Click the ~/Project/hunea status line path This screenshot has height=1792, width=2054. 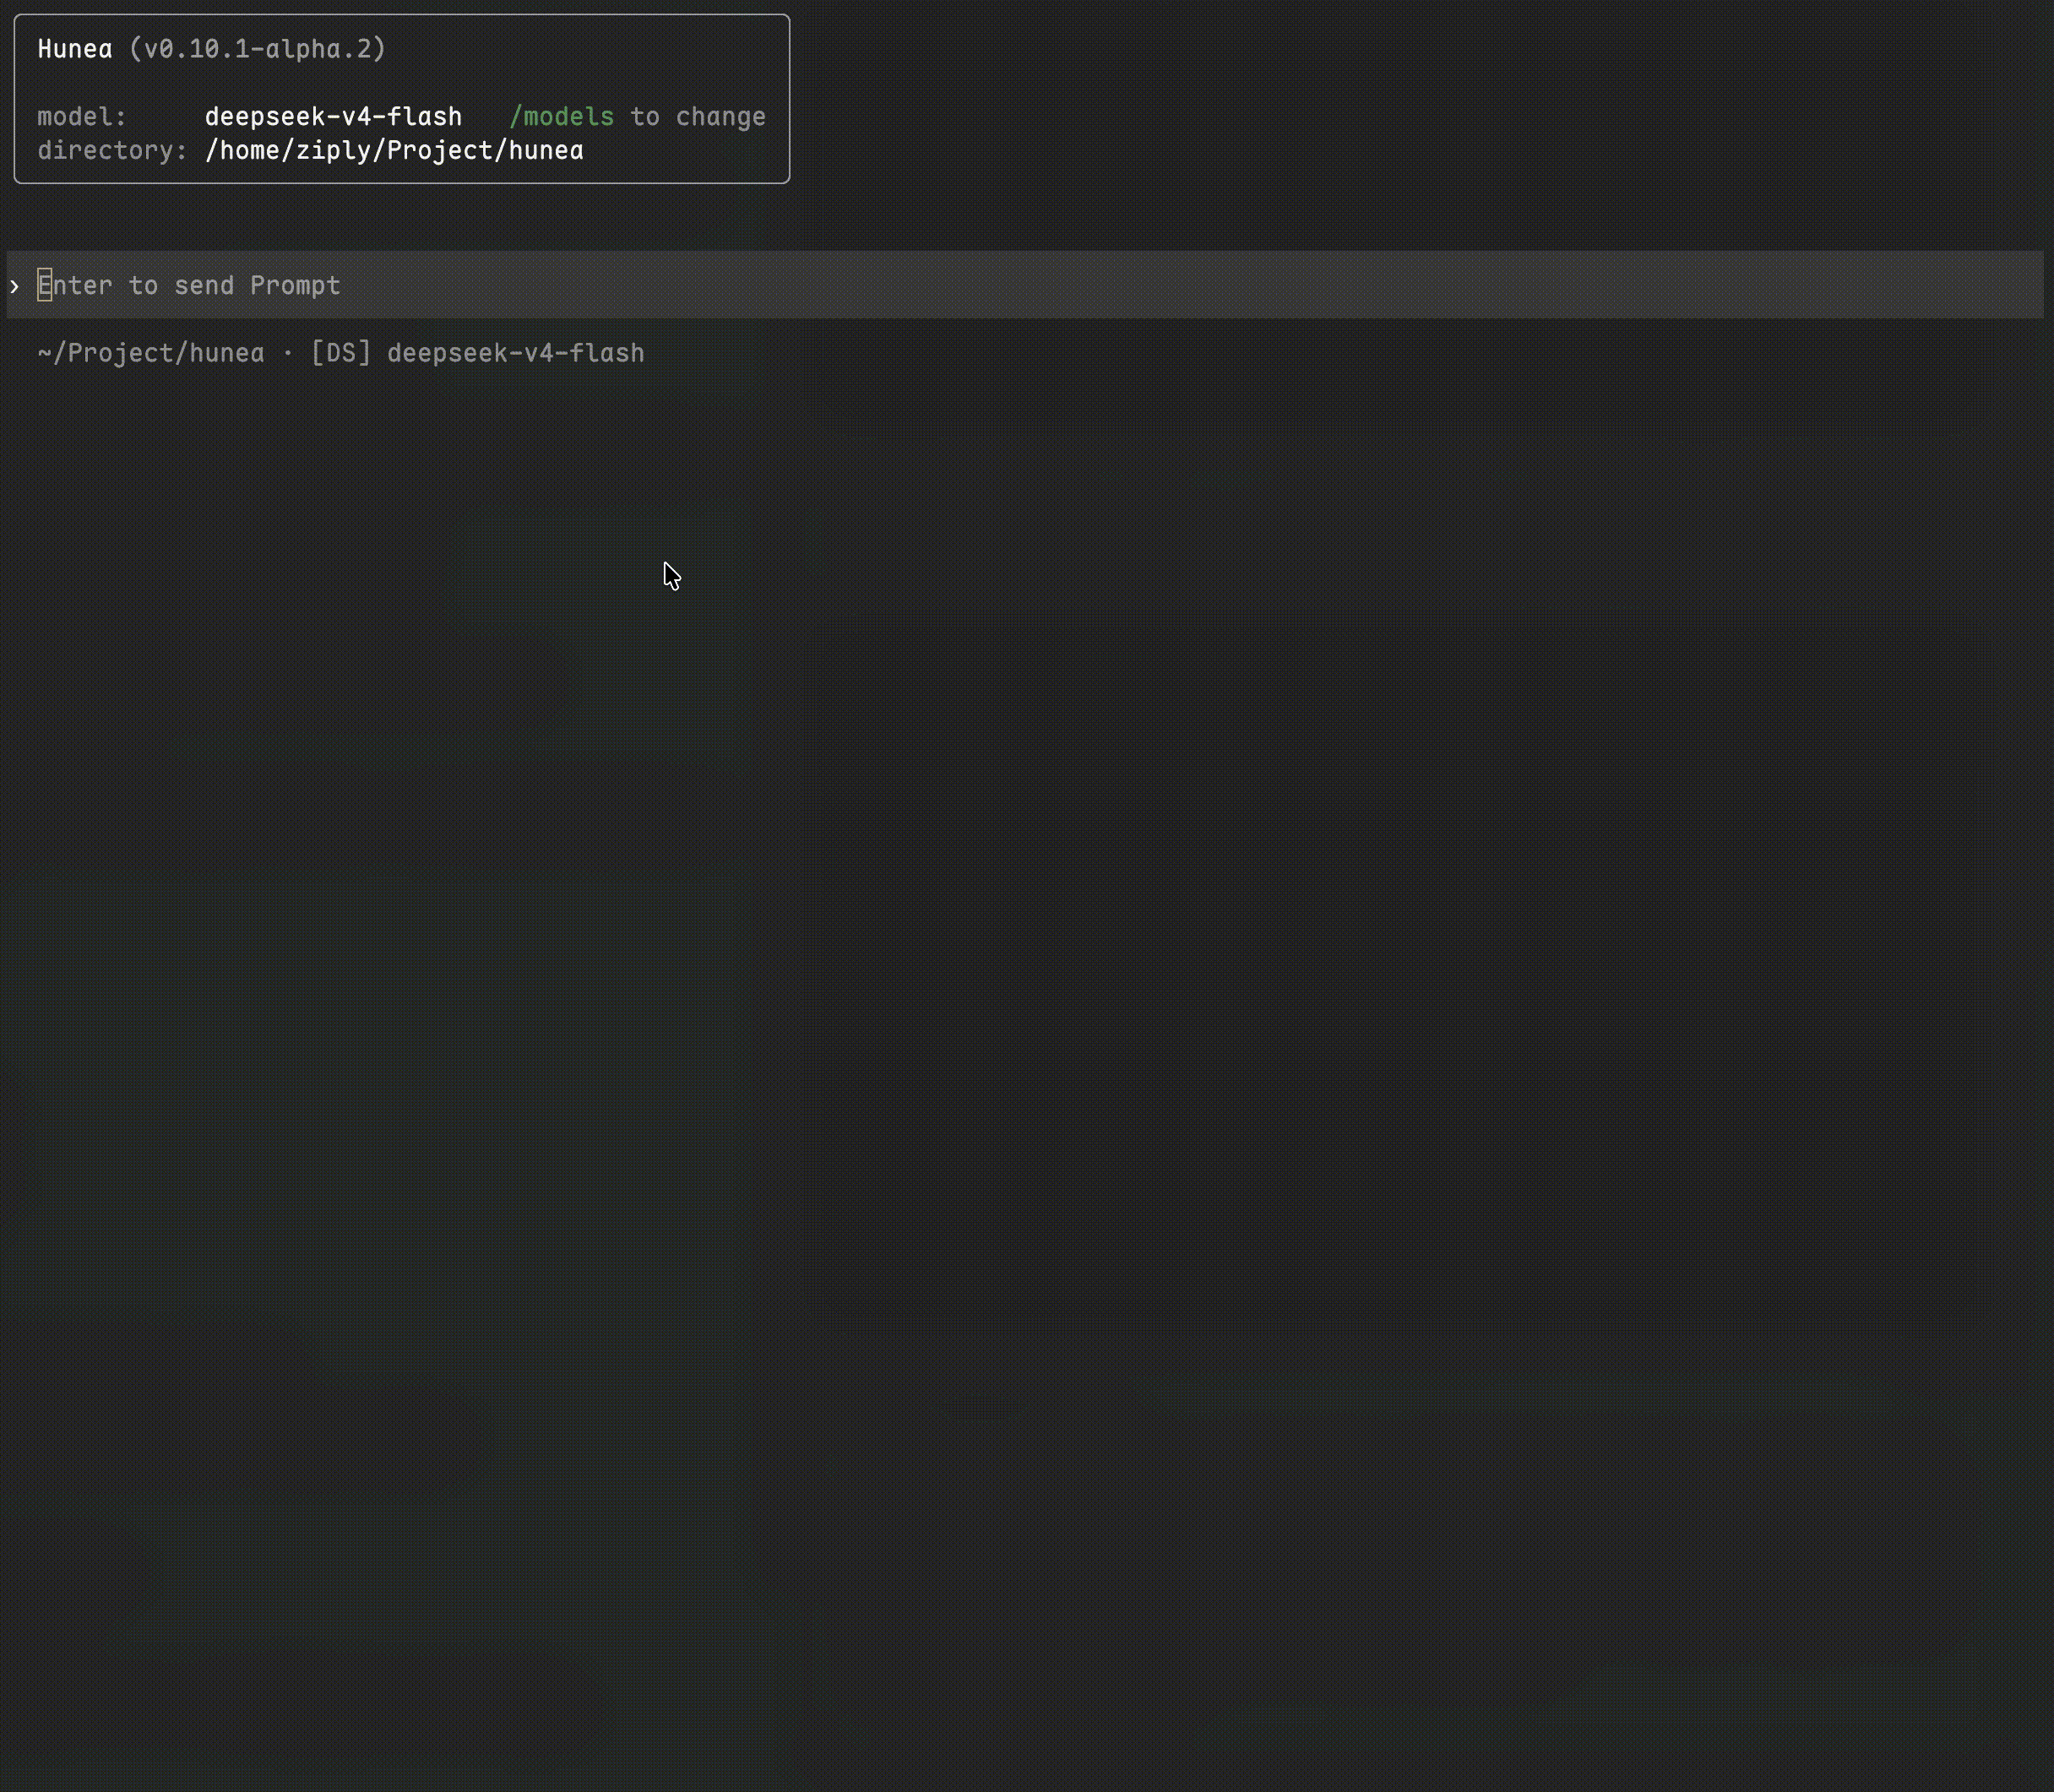point(151,354)
